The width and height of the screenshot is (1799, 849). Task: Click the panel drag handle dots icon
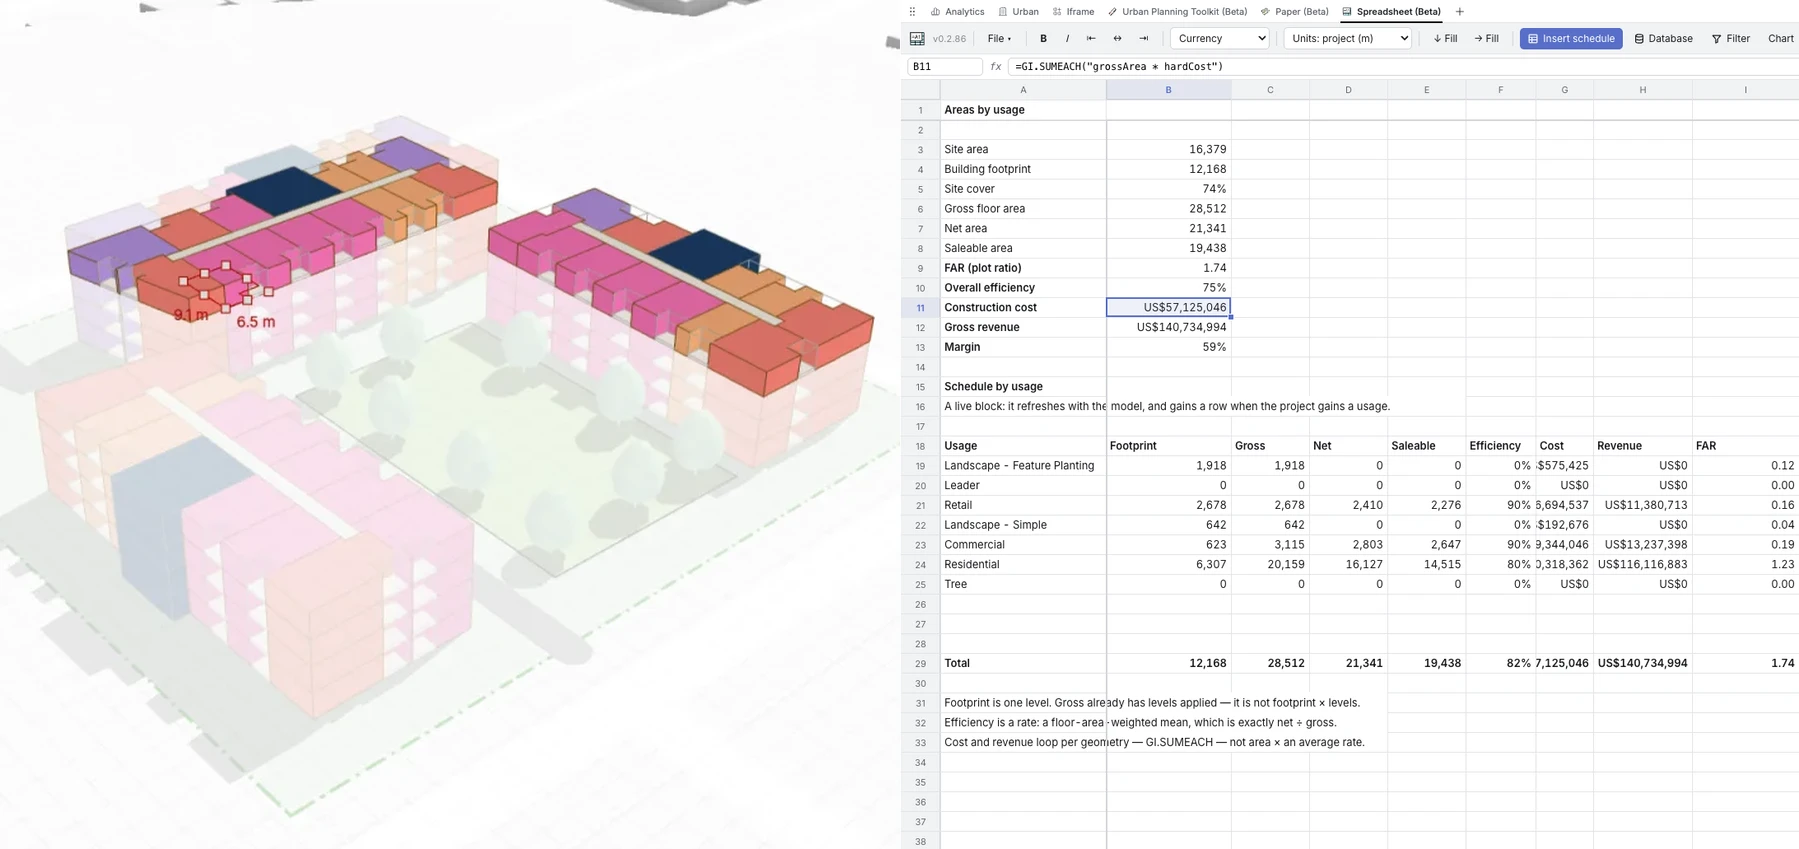point(912,12)
